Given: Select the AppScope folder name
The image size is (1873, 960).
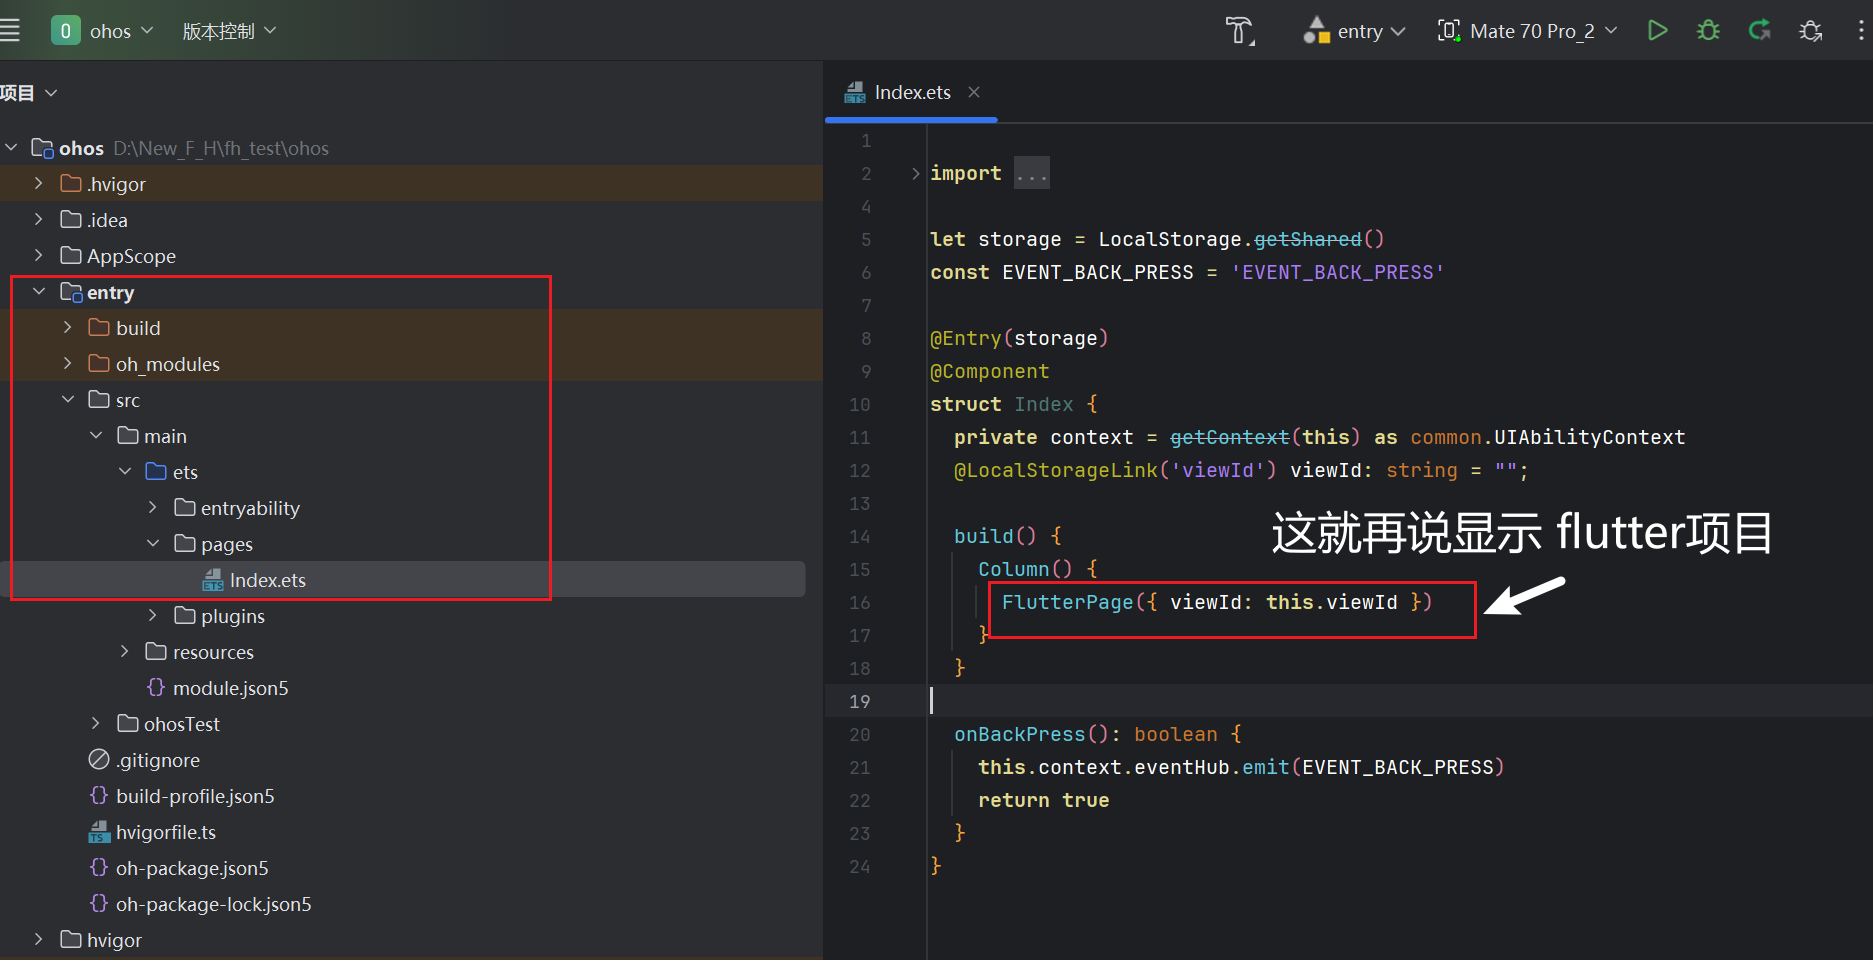Looking at the screenshot, I should (131, 256).
